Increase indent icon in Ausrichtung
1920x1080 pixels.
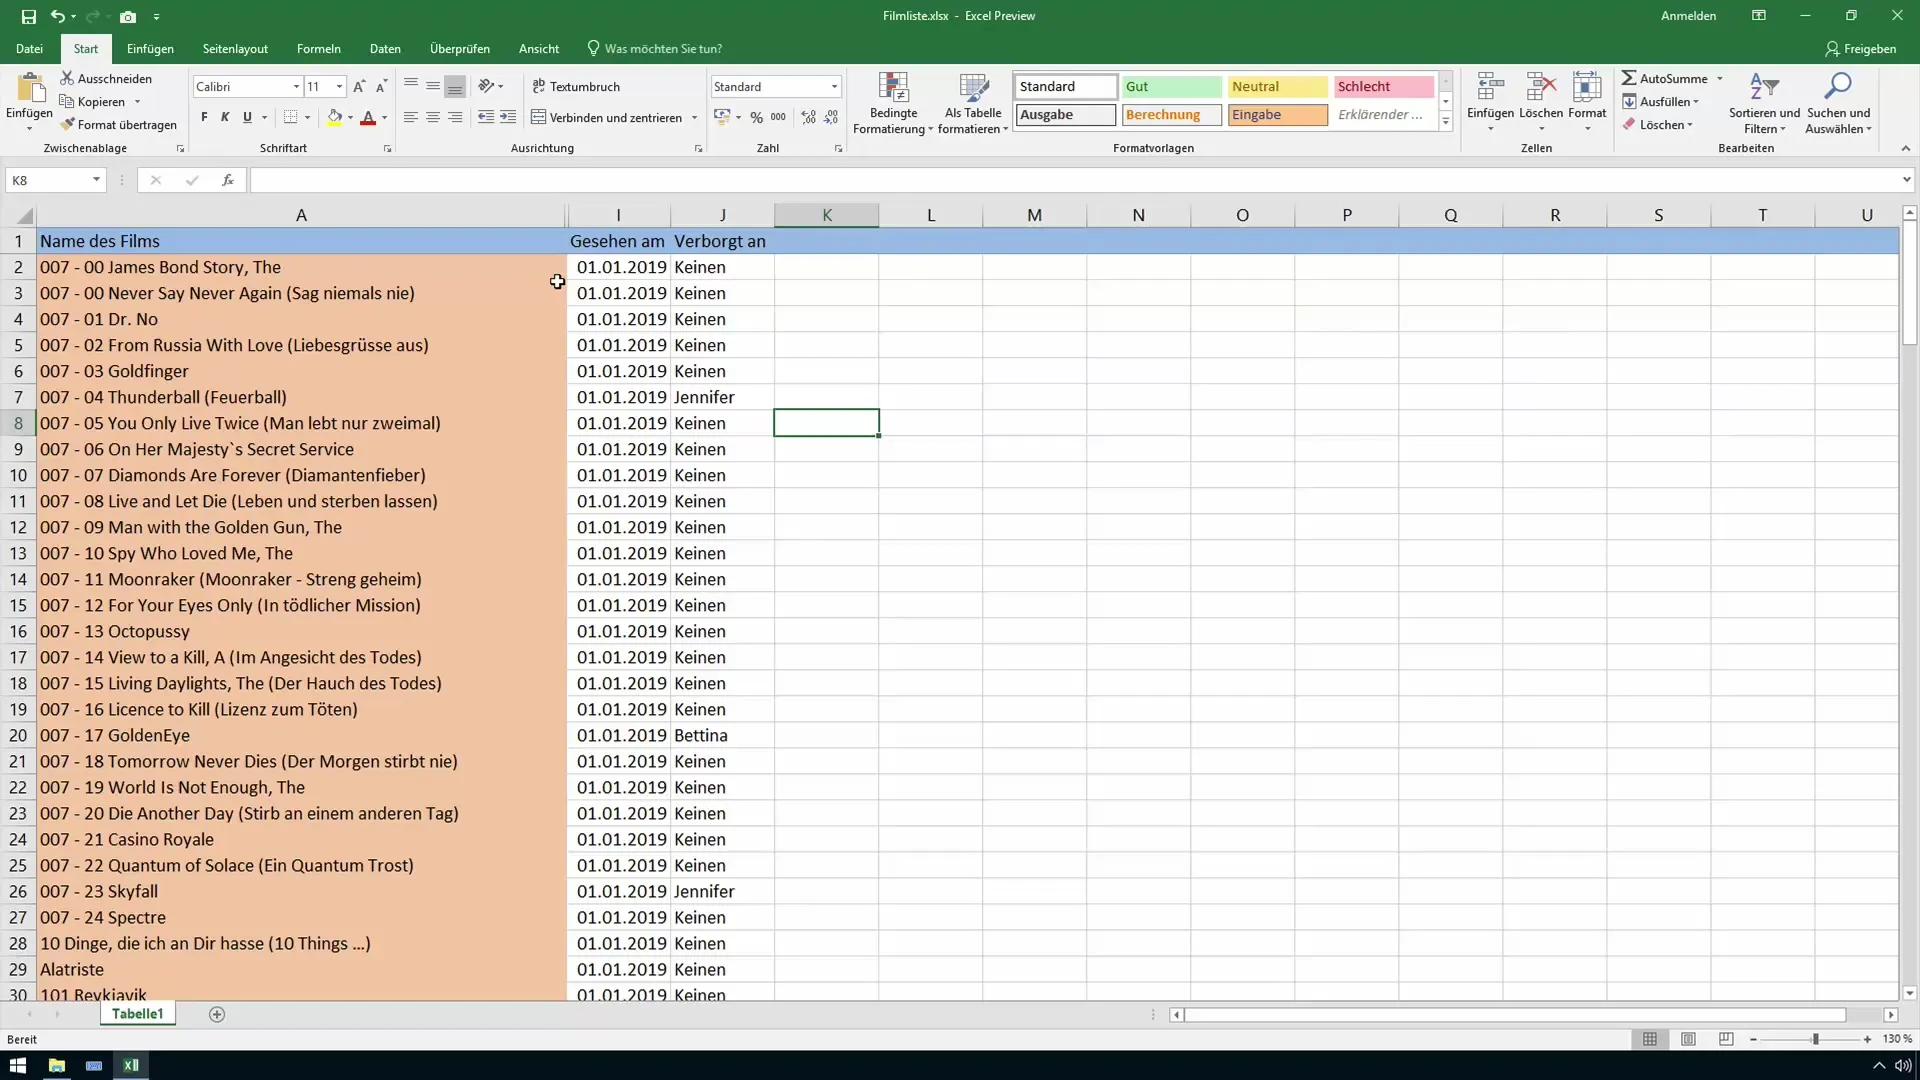[x=508, y=117]
